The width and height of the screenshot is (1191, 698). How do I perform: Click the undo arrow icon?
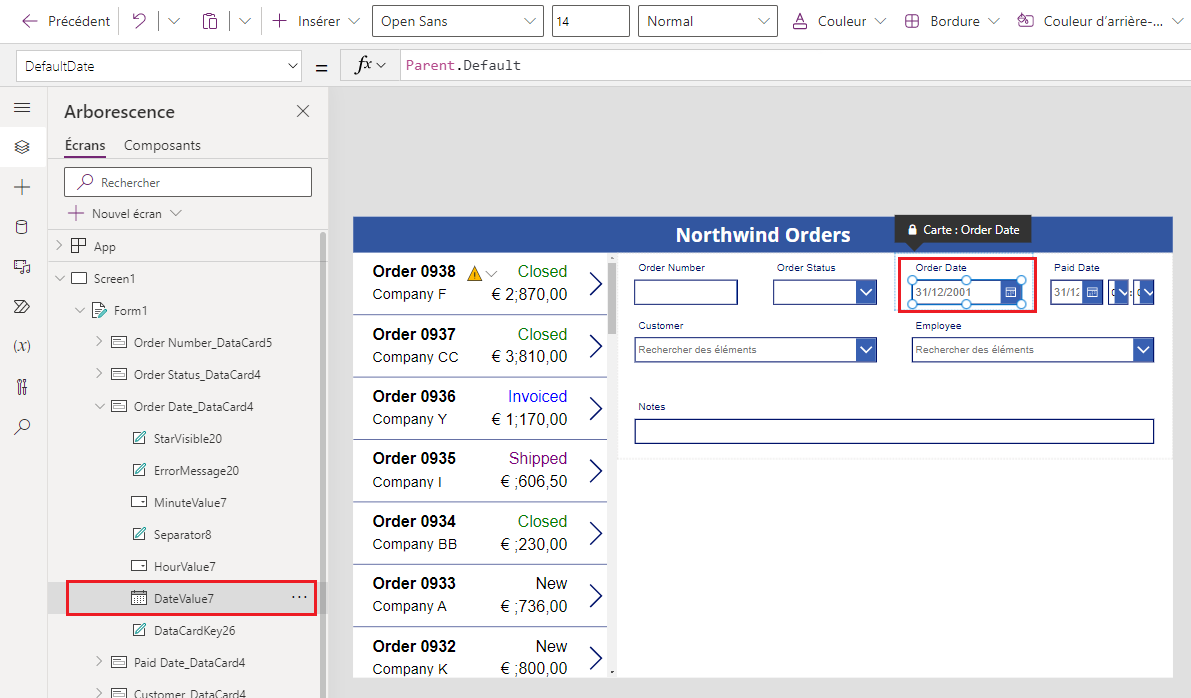(x=138, y=21)
